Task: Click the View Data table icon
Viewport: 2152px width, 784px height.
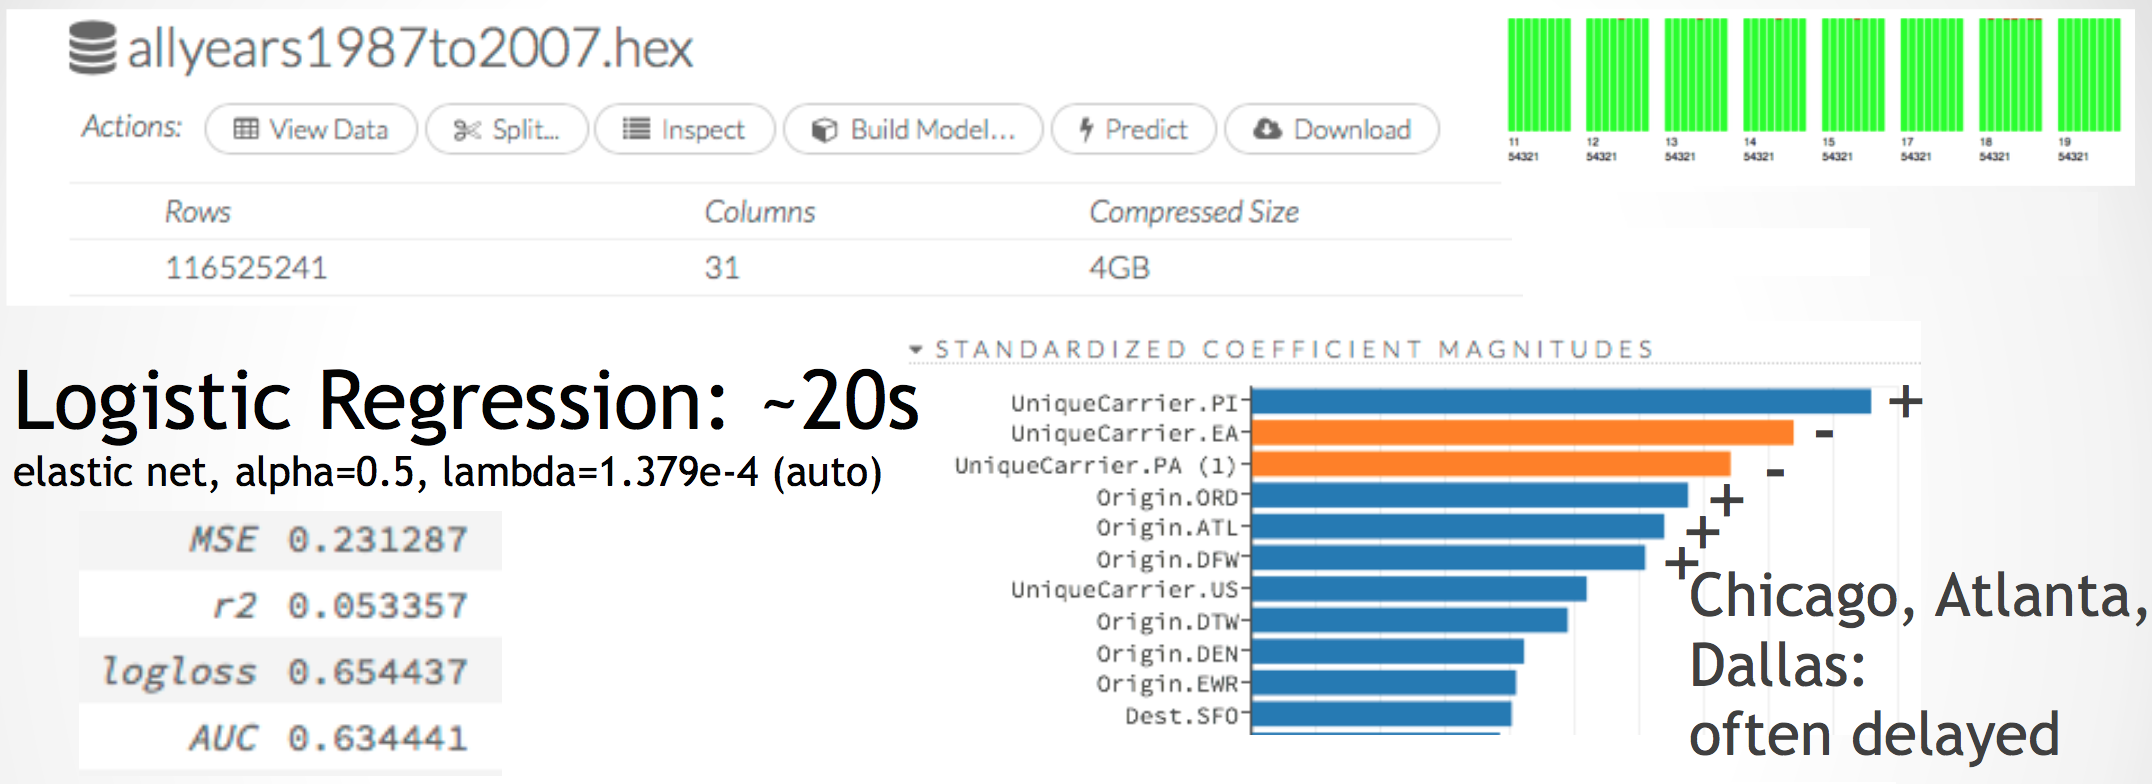Action: pyautogui.click(x=246, y=129)
